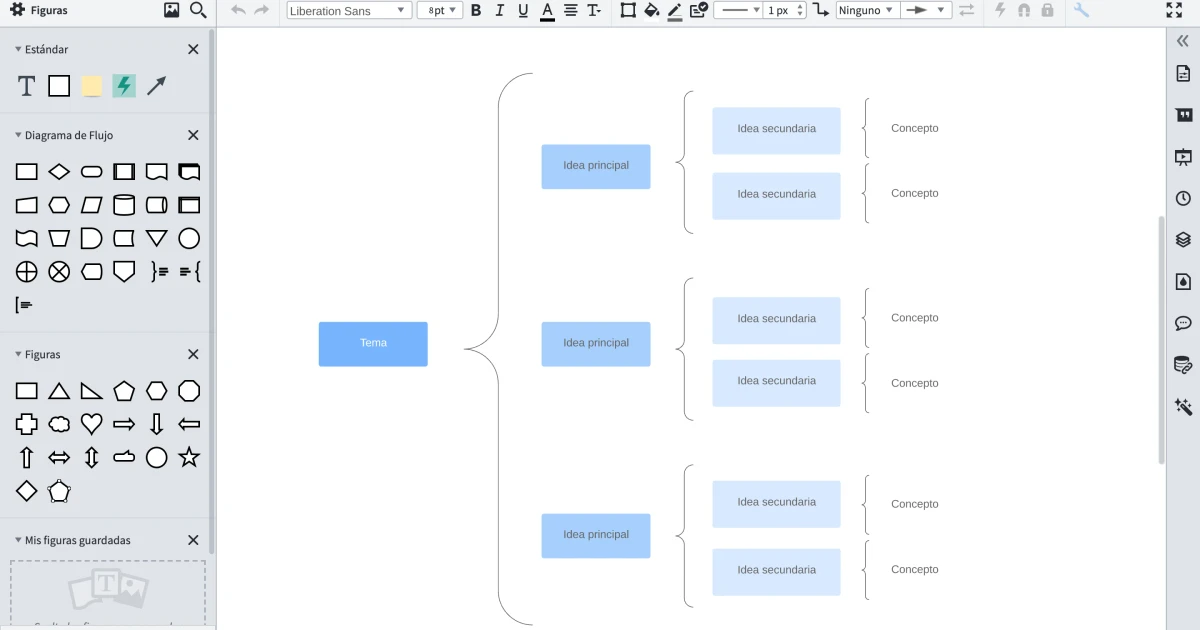1200x630 pixels.
Task: Select the yellow sticky note shape
Action: (92, 86)
